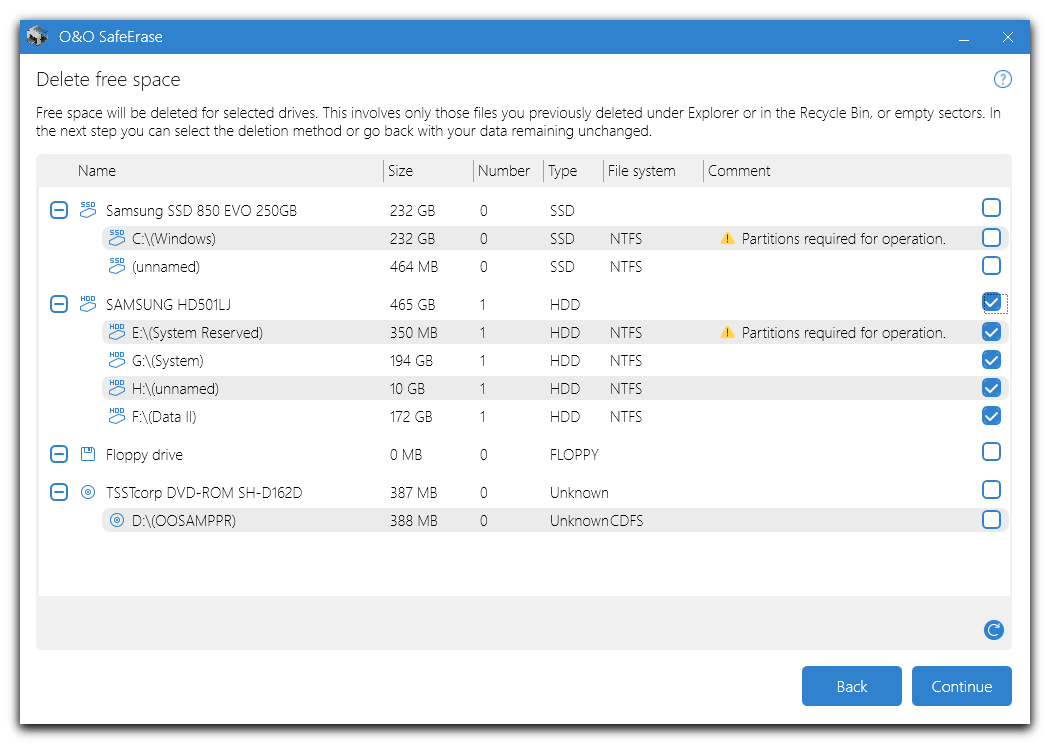The width and height of the screenshot is (1050, 744).
Task: Enable the C:\(Windows) partition checkbox
Action: pyautogui.click(x=991, y=238)
